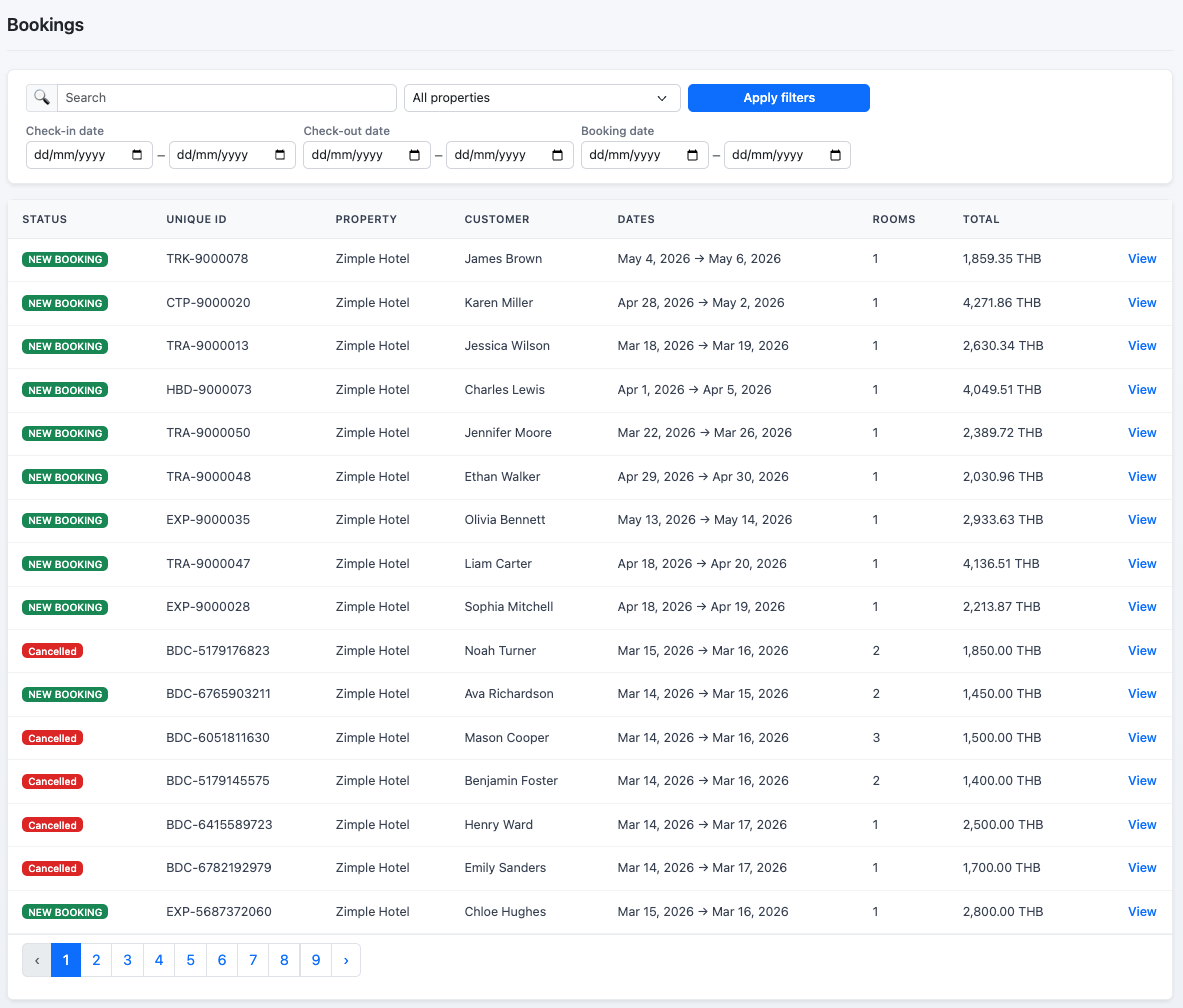Screen dimensions: 1183x1008
Task: View James Brown's booking TRK-9000078
Action: 1141,259
